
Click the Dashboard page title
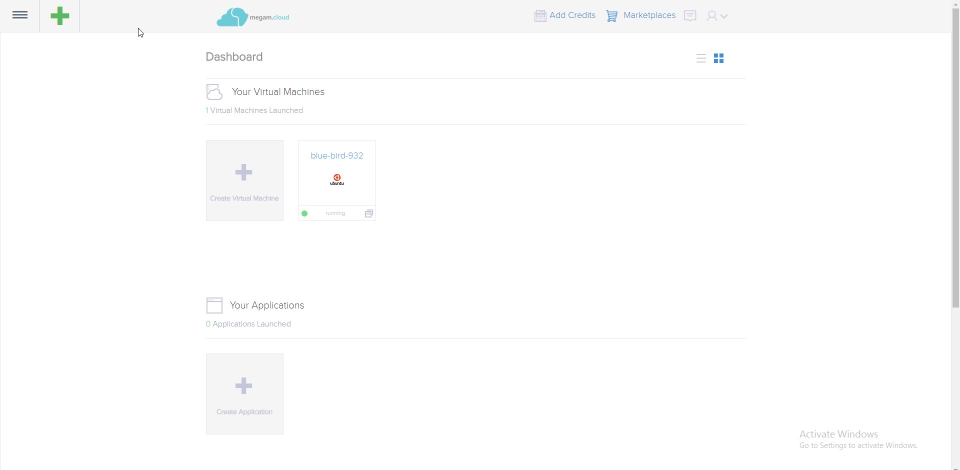234,57
